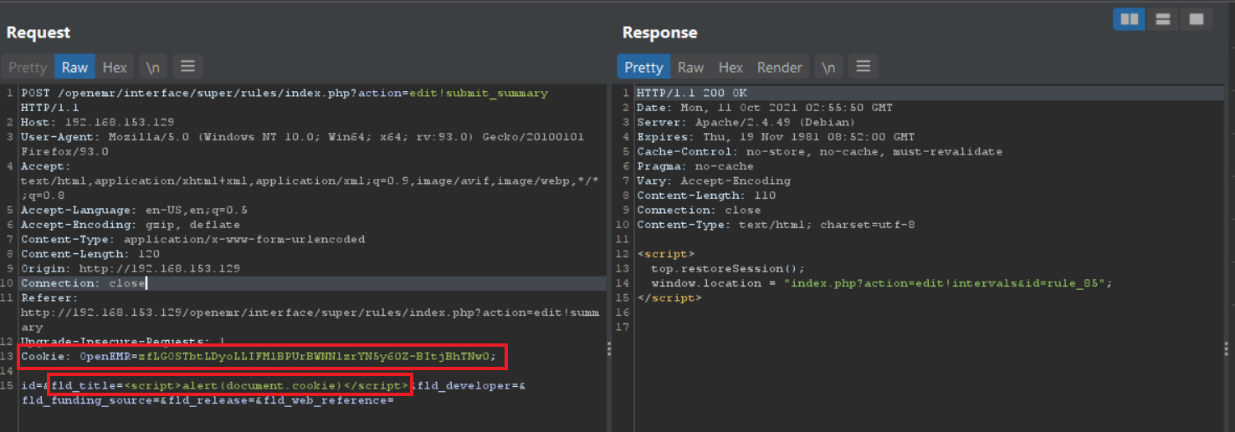1235x432 pixels.
Task: Click the Cache-Control header in response
Action: coord(819,151)
